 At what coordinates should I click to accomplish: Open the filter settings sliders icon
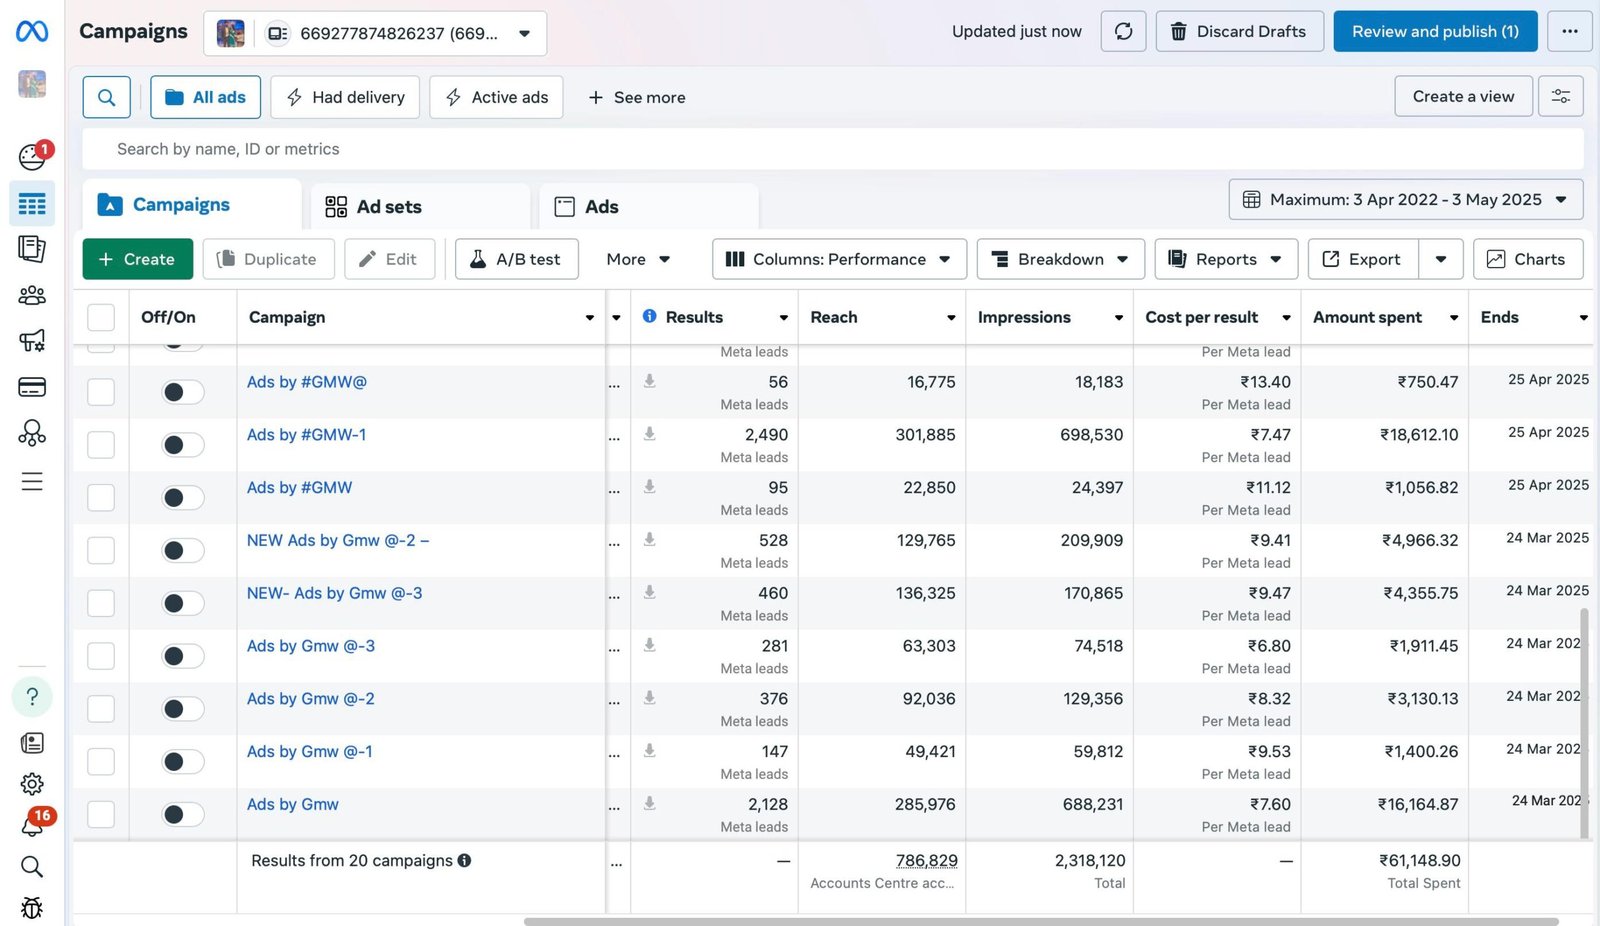pos(1560,96)
